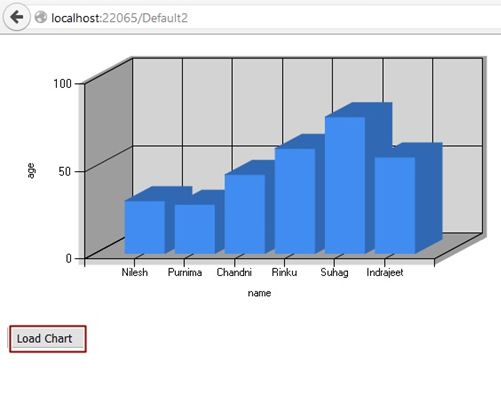Click the 'Suhag' axis label
Screen dimensions: 501x394
coord(334,273)
